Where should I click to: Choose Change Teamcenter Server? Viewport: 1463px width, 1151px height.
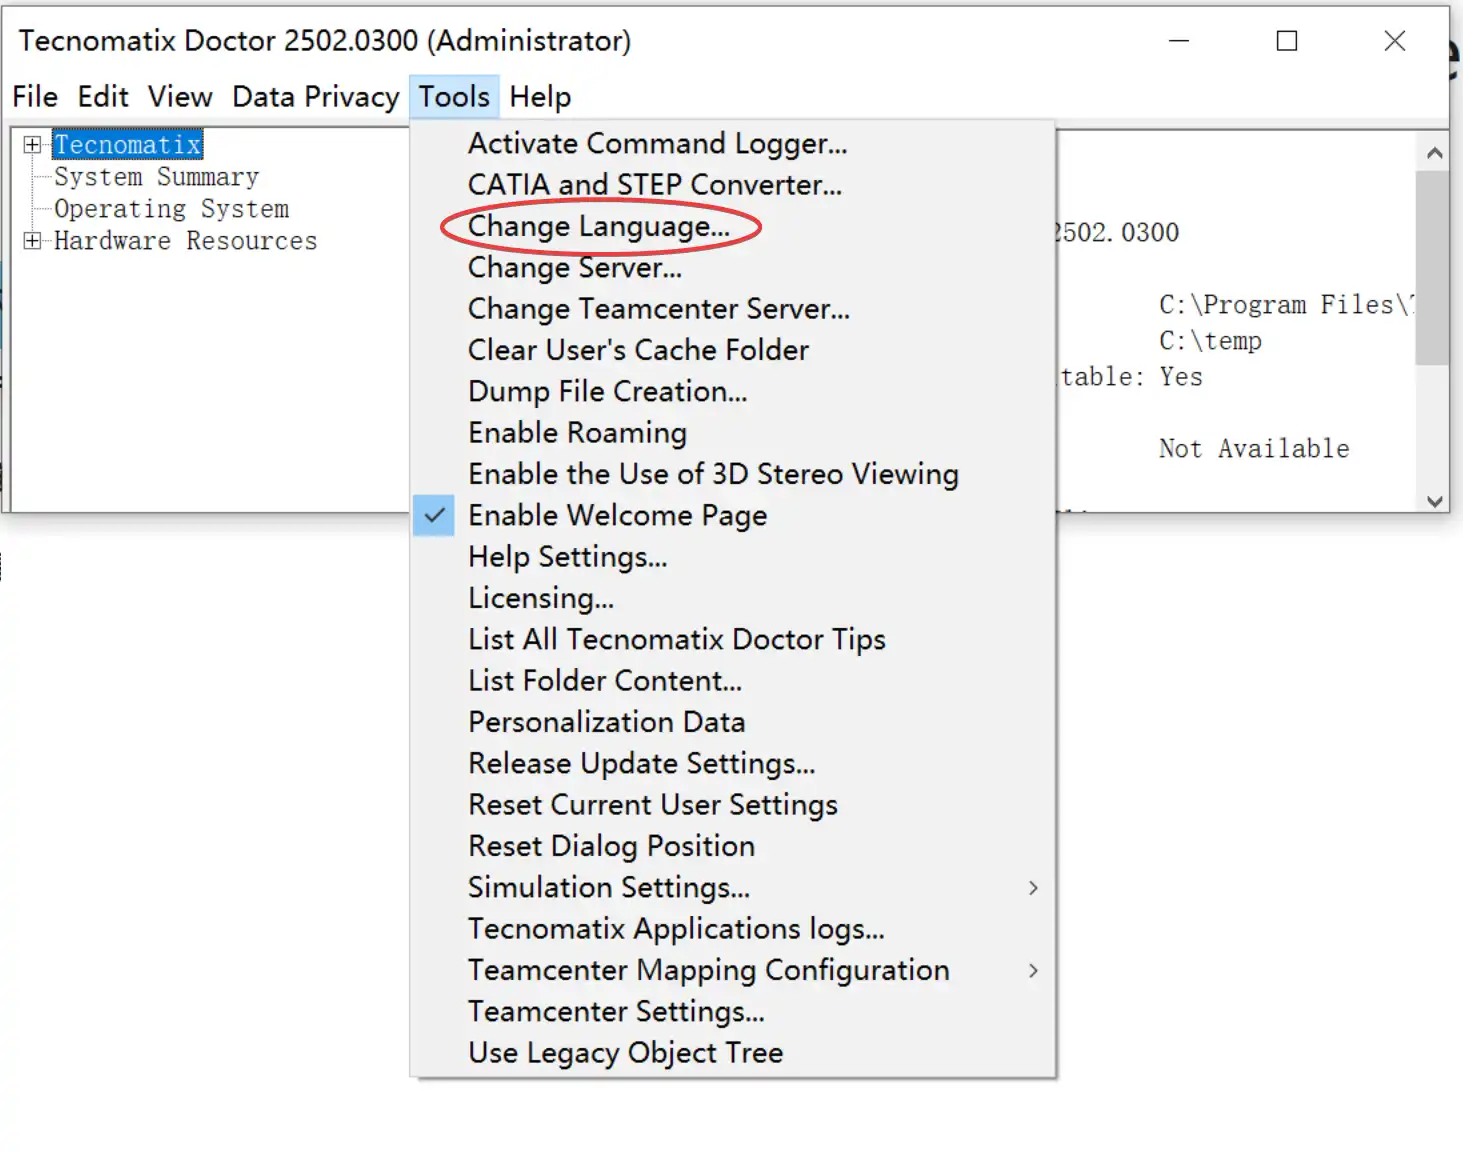tap(733, 309)
